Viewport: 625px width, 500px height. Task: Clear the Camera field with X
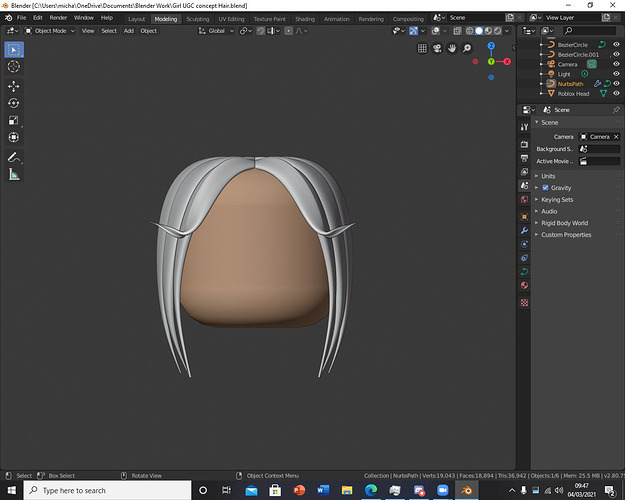tap(616, 137)
